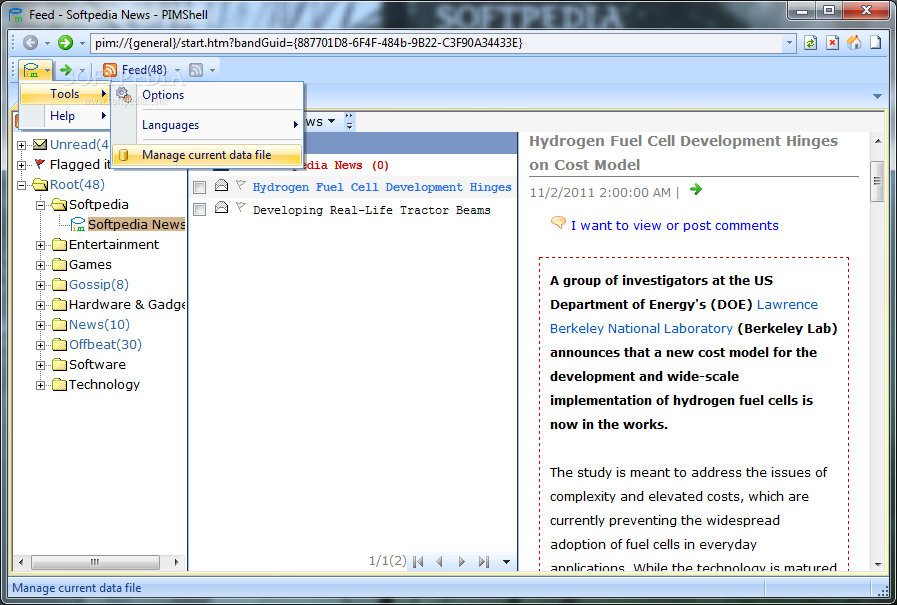Open dropdown arrow next to Feed(48)
The height and width of the screenshot is (605, 897).
click(x=177, y=70)
